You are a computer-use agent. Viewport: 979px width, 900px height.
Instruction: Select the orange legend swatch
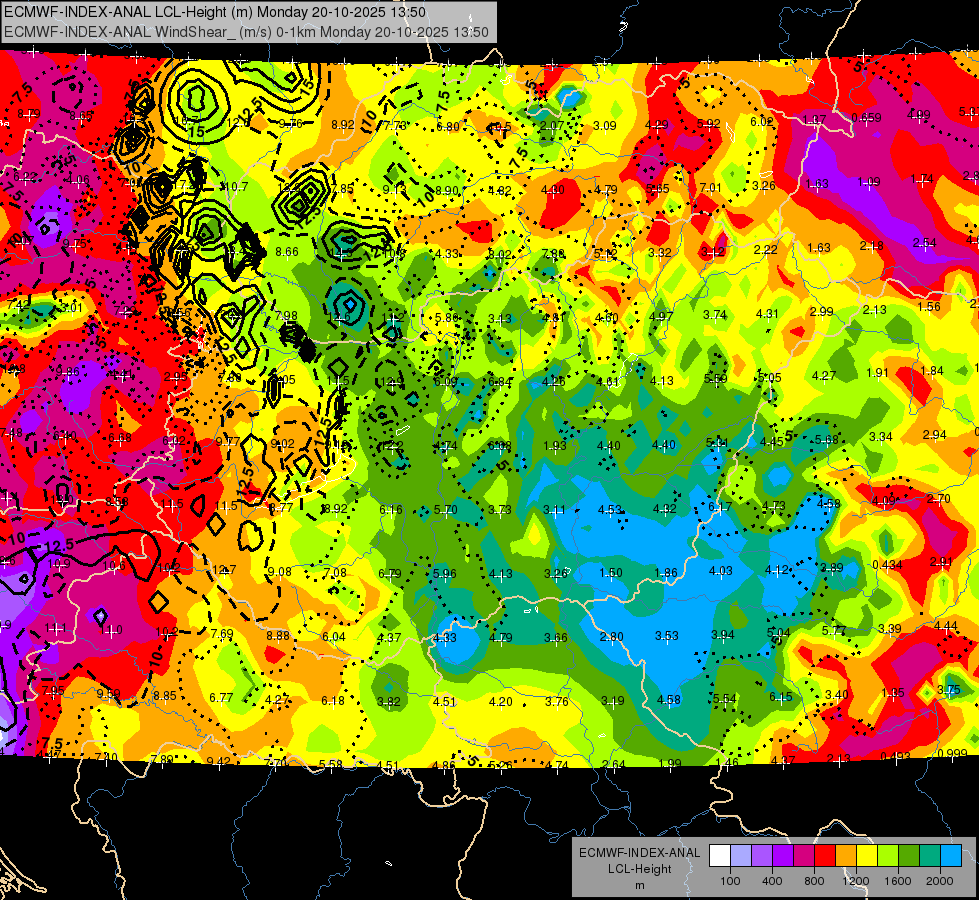pyautogui.click(x=846, y=856)
